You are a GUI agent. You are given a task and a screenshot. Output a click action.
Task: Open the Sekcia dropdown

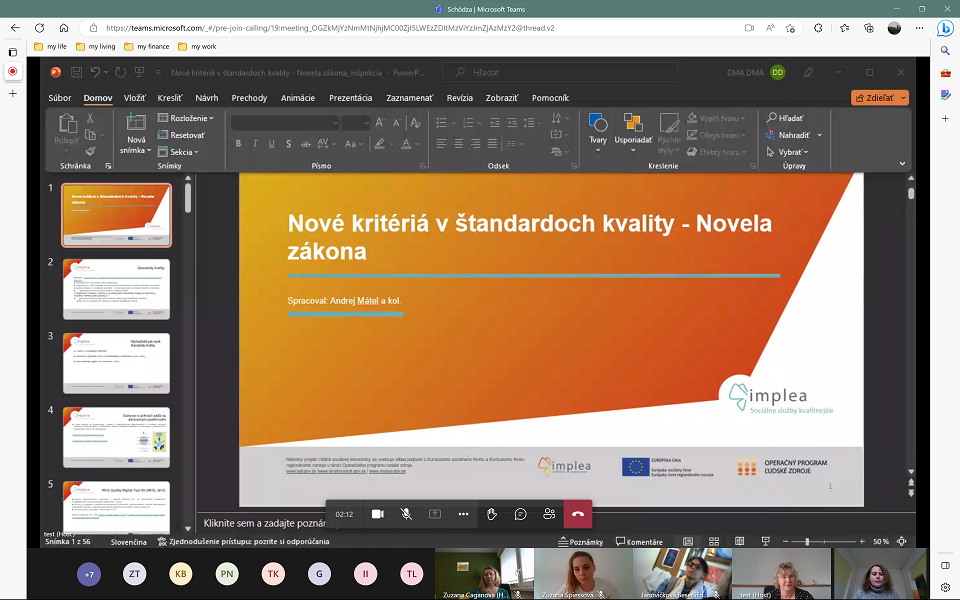pos(184,152)
